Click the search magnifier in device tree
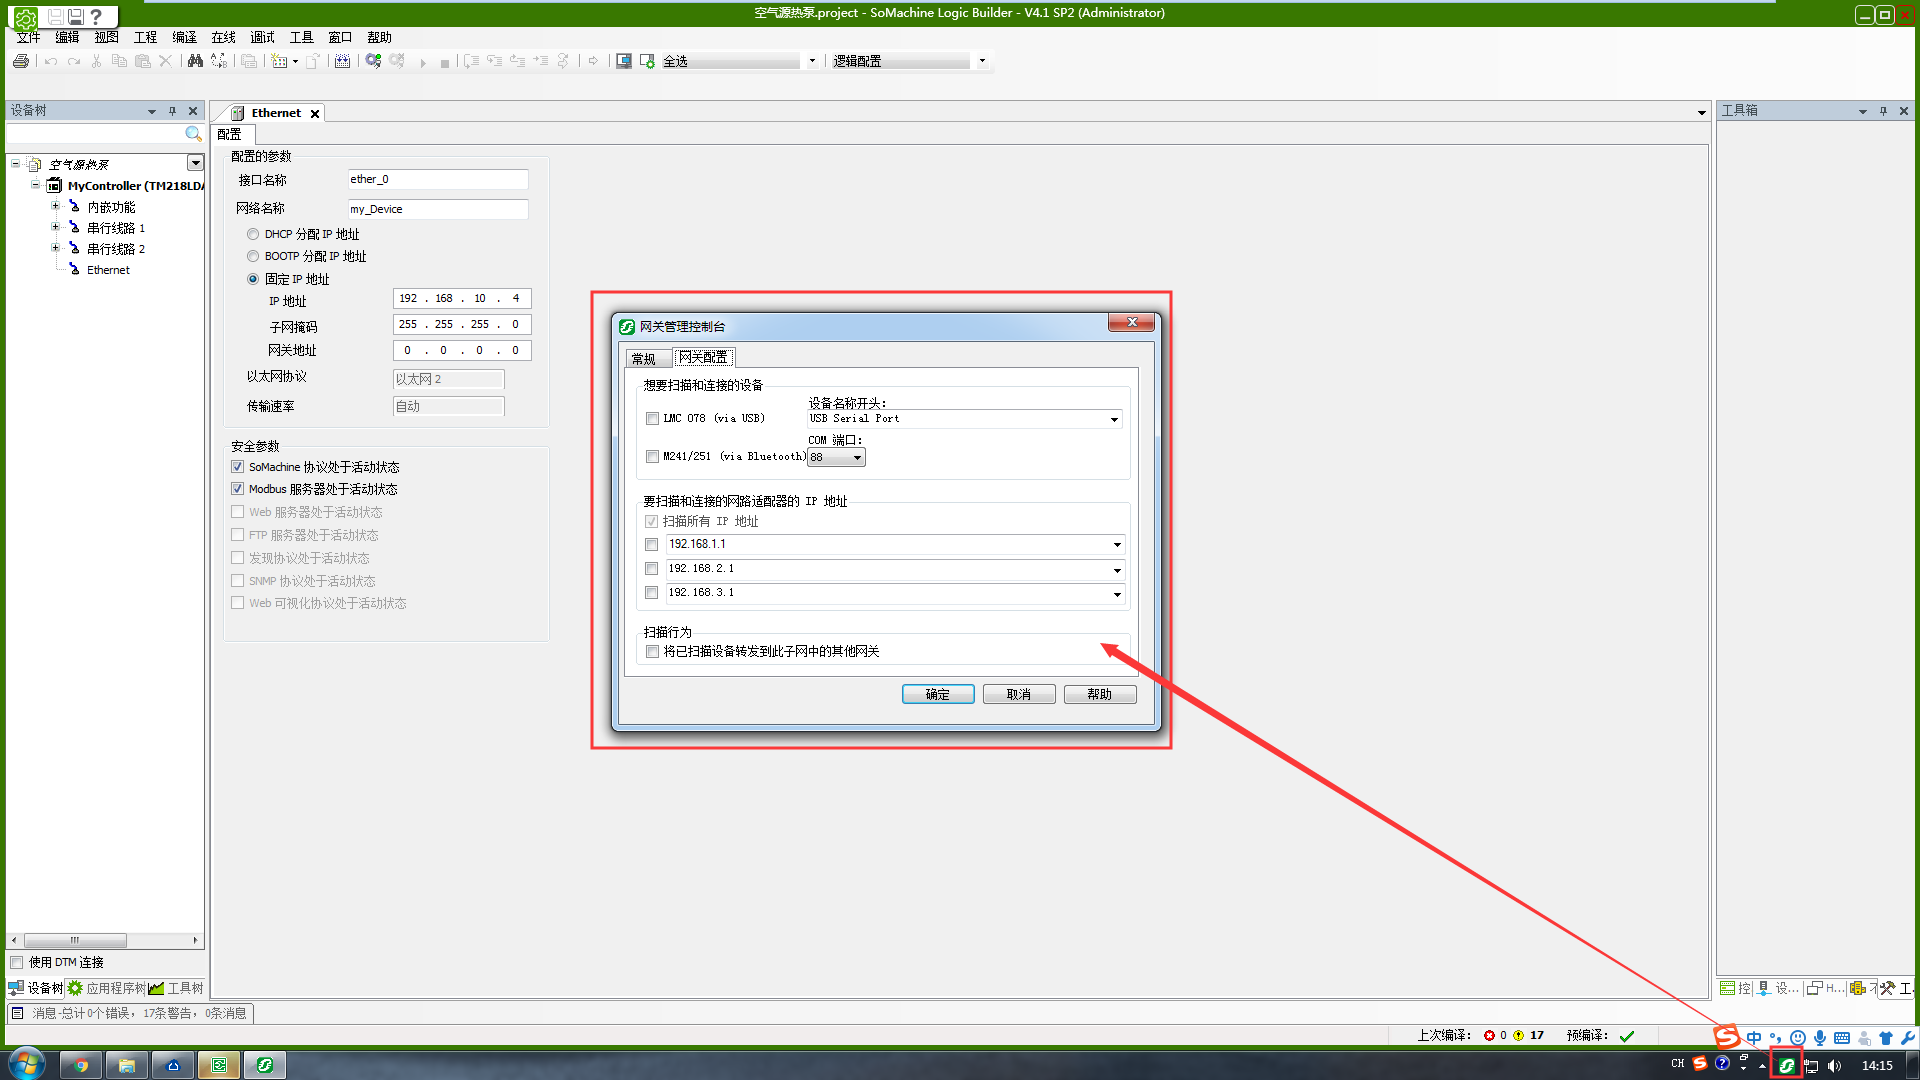1920x1080 pixels. (193, 134)
